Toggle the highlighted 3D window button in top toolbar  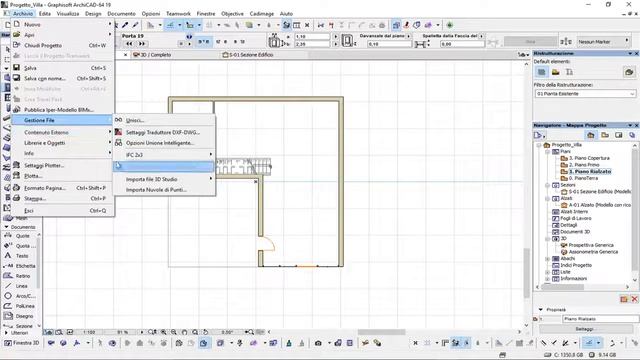click(x=396, y=25)
